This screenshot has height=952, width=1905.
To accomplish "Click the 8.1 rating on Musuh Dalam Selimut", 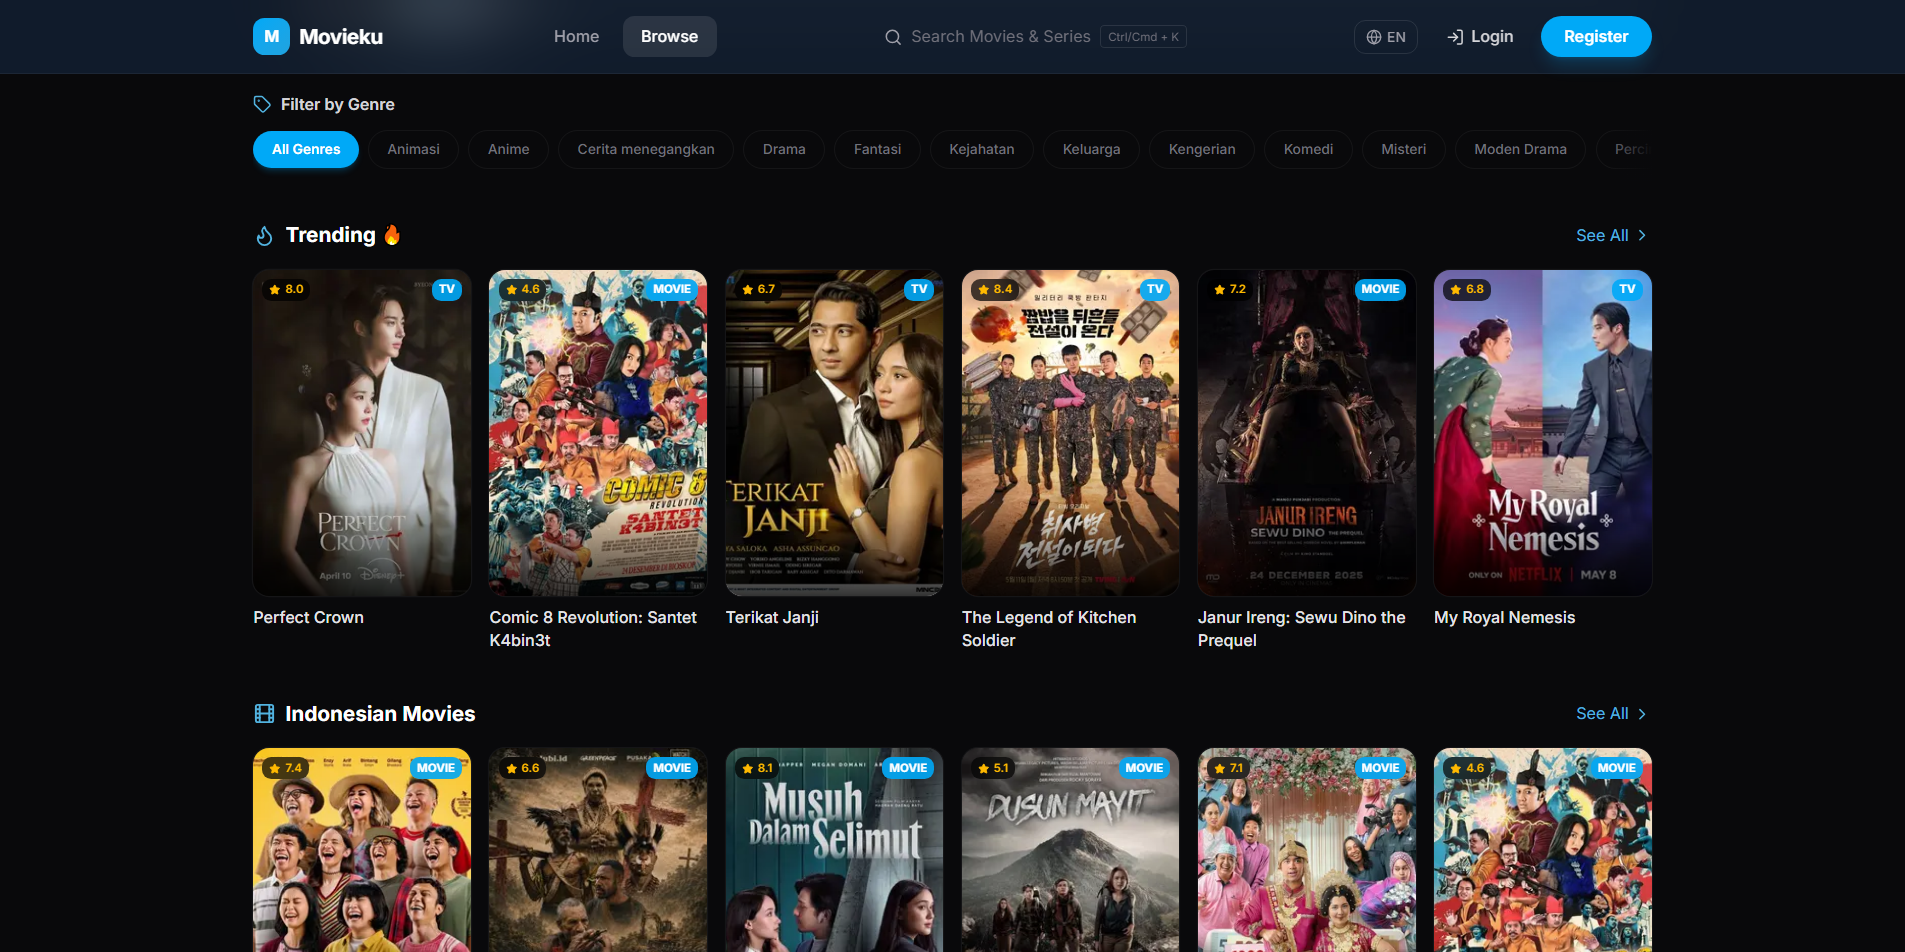I will tap(757, 768).
